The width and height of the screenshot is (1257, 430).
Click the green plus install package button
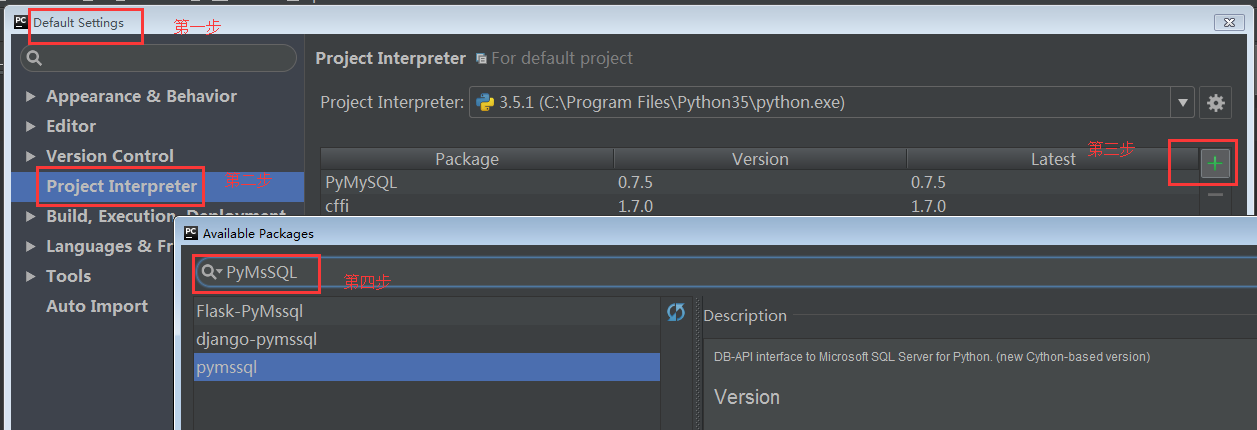tap(1215, 163)
